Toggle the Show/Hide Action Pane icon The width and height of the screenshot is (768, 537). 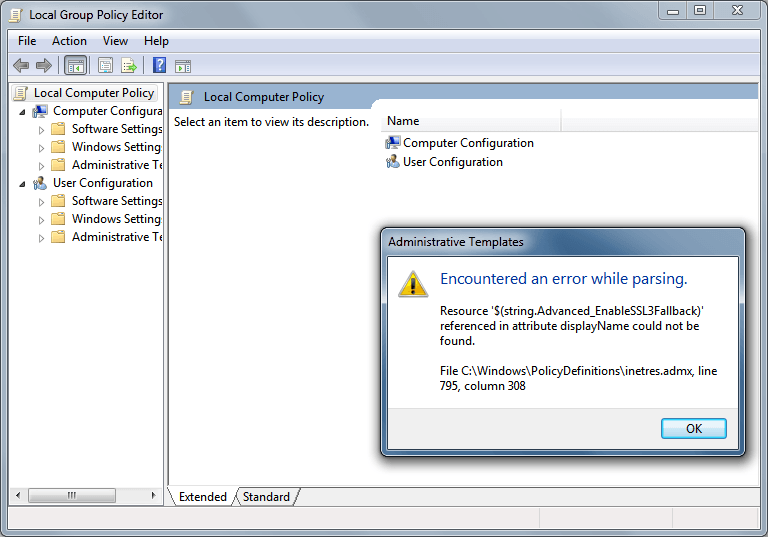click(x=183, y=66)
